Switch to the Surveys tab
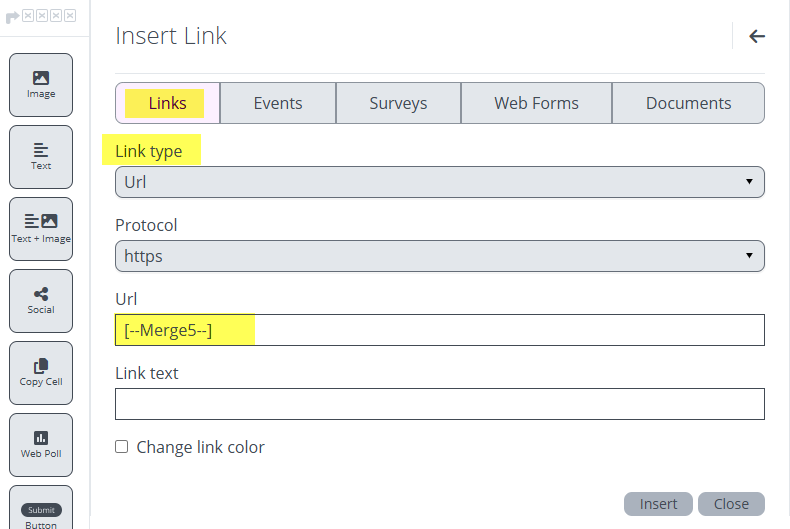790x529 pixels. click(398, 103)
